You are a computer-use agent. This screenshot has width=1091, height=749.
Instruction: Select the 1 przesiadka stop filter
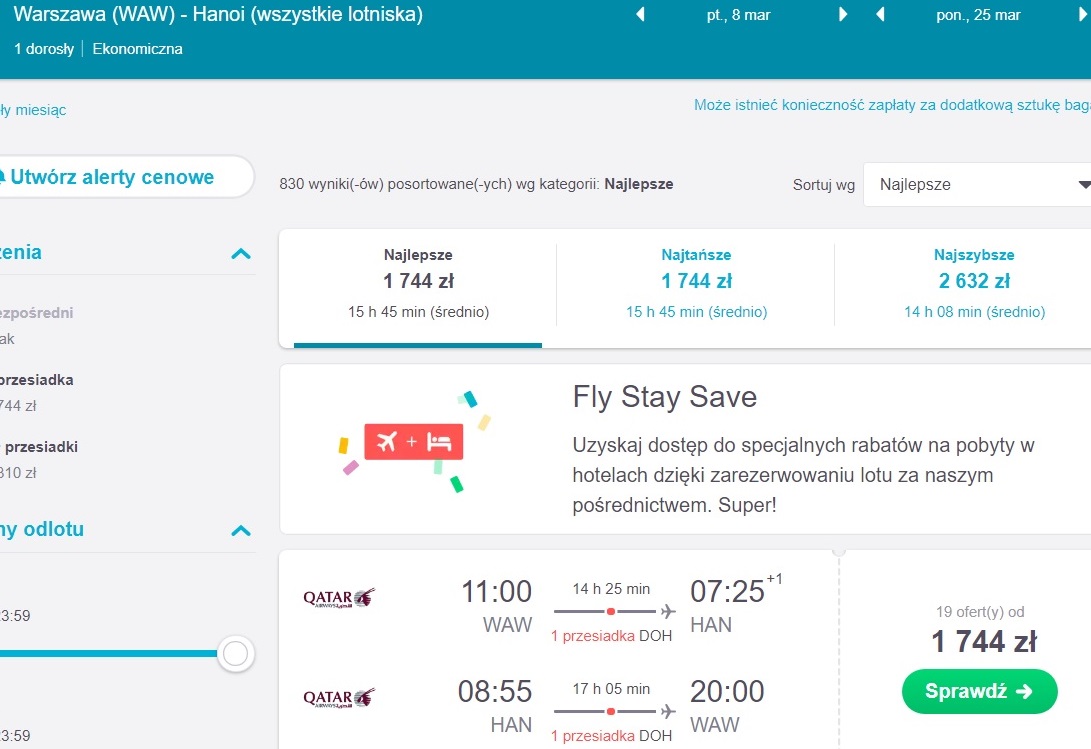[37, 380]
